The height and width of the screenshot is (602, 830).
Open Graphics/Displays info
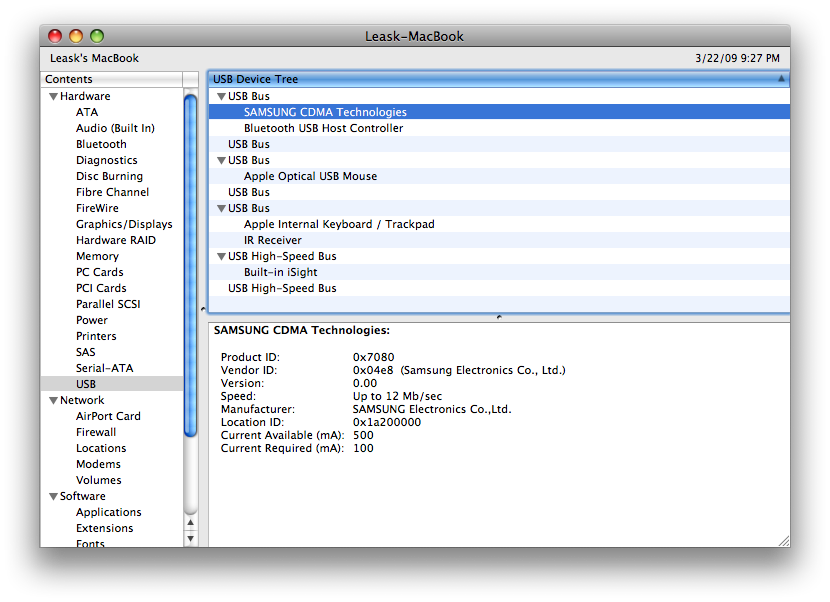pyautogui.click(x=124, y=224)
